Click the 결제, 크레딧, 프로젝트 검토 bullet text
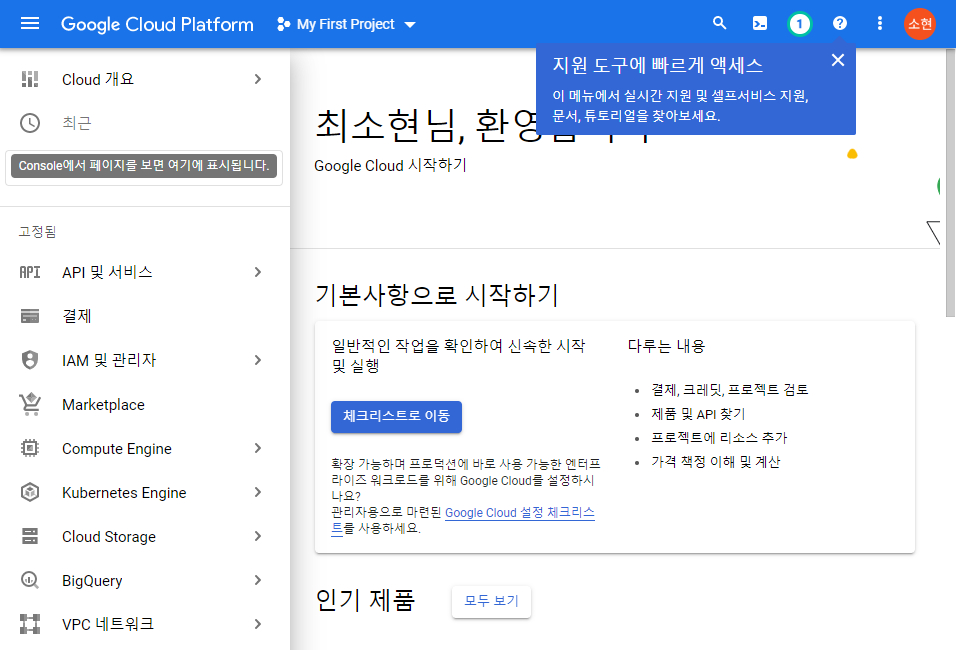Image resolution: width=956 pixels, height=650 pixels. [730, 390]
